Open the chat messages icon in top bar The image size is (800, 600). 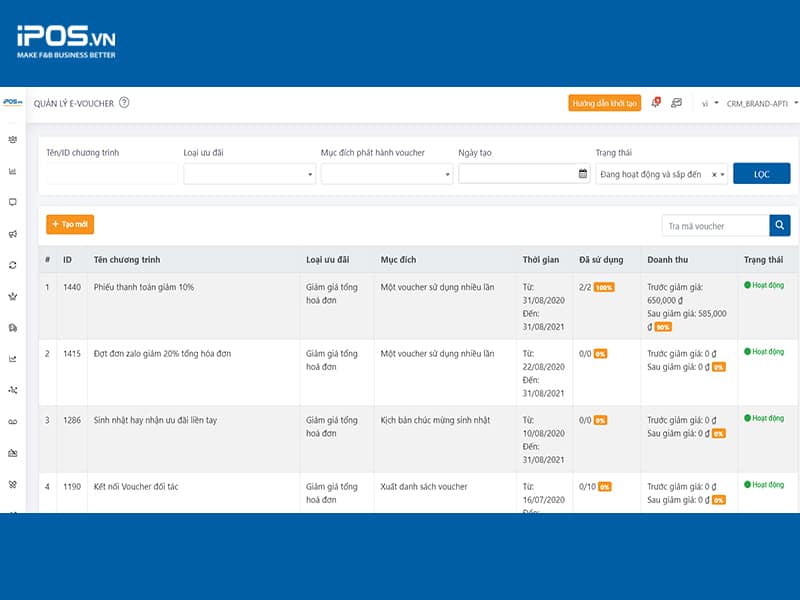pos(676,101)
